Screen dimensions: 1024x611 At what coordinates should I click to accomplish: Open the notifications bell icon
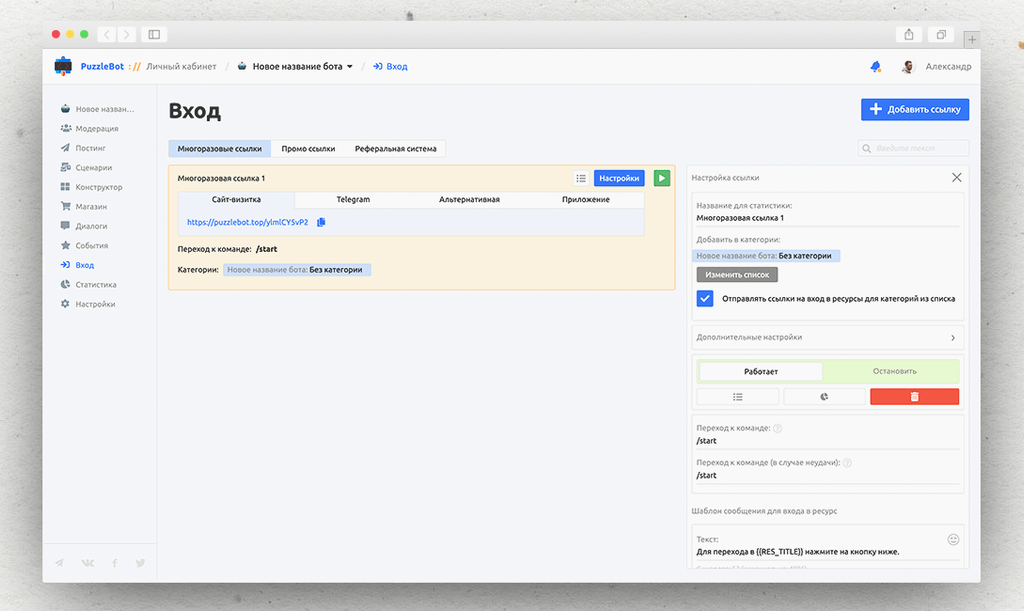point(876,67)
